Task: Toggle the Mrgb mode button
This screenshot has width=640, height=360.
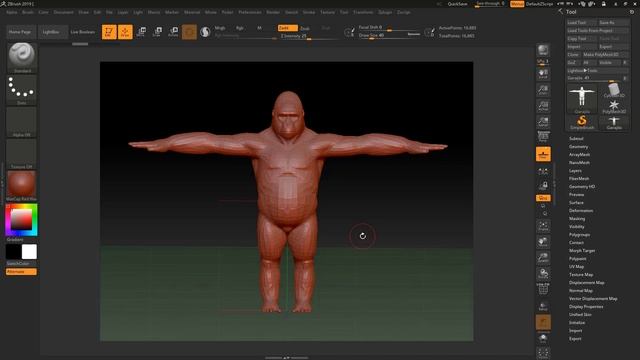Action: click(x=220, y=28)
